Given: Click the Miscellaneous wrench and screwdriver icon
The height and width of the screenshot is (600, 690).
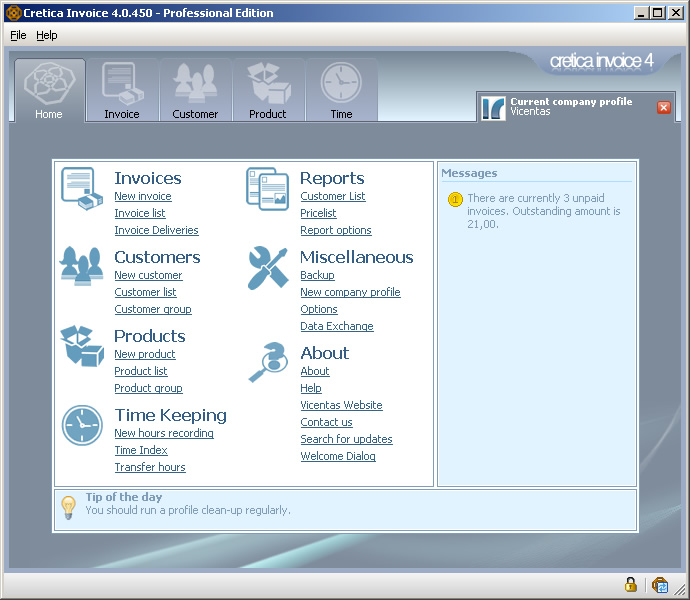Looking at the screenshot, I should [268, 268].
